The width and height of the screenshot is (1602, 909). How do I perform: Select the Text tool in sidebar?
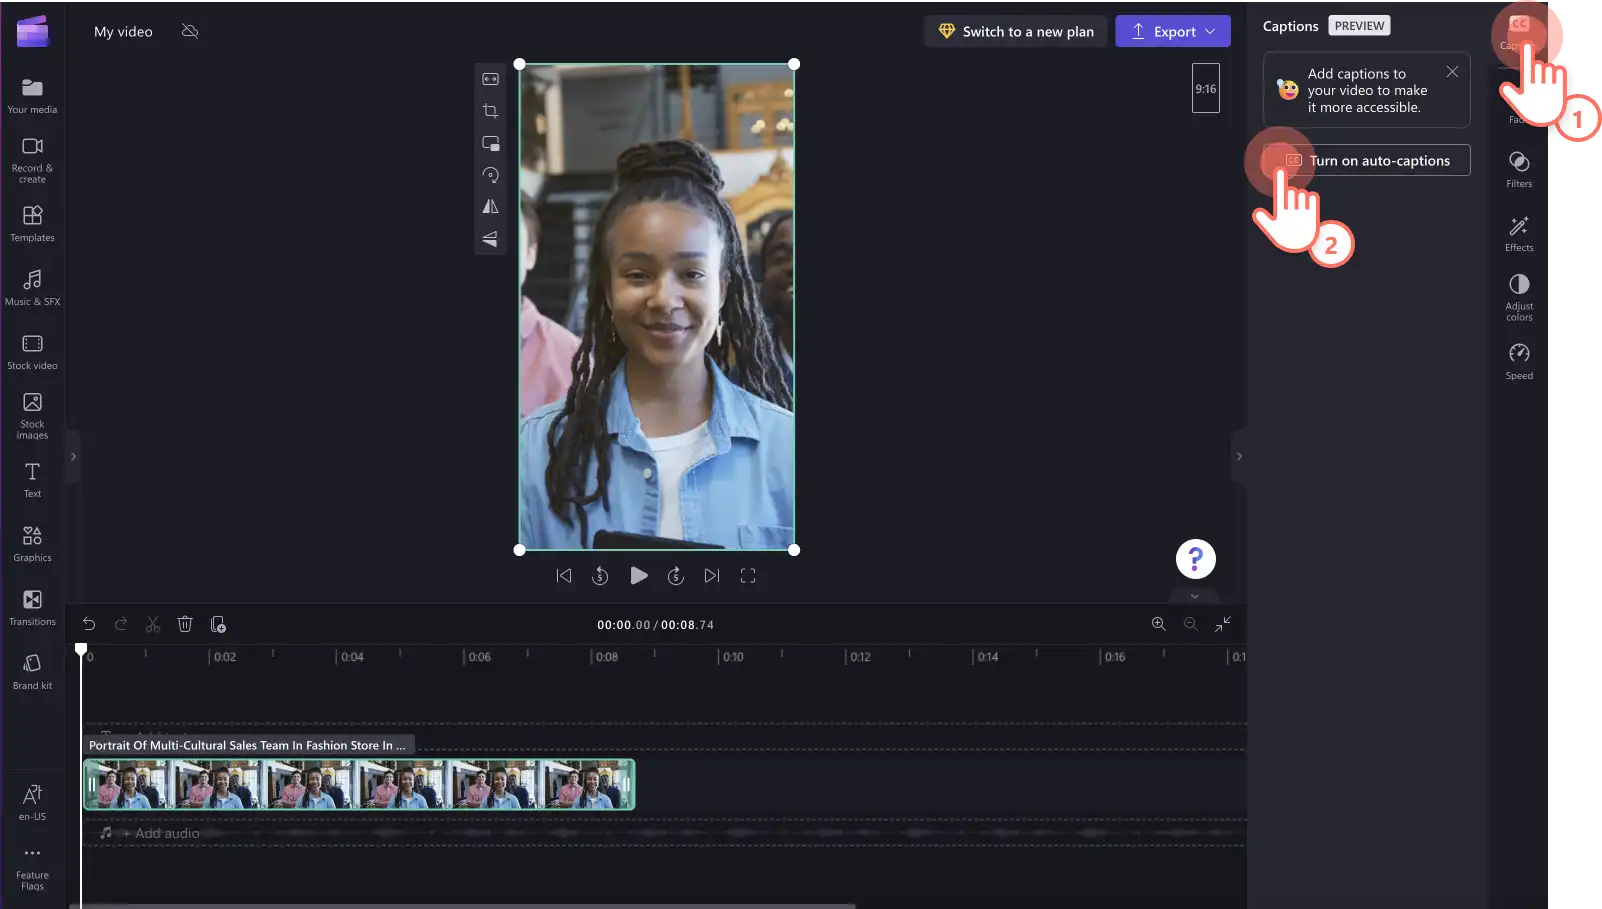tap(32, 480)
